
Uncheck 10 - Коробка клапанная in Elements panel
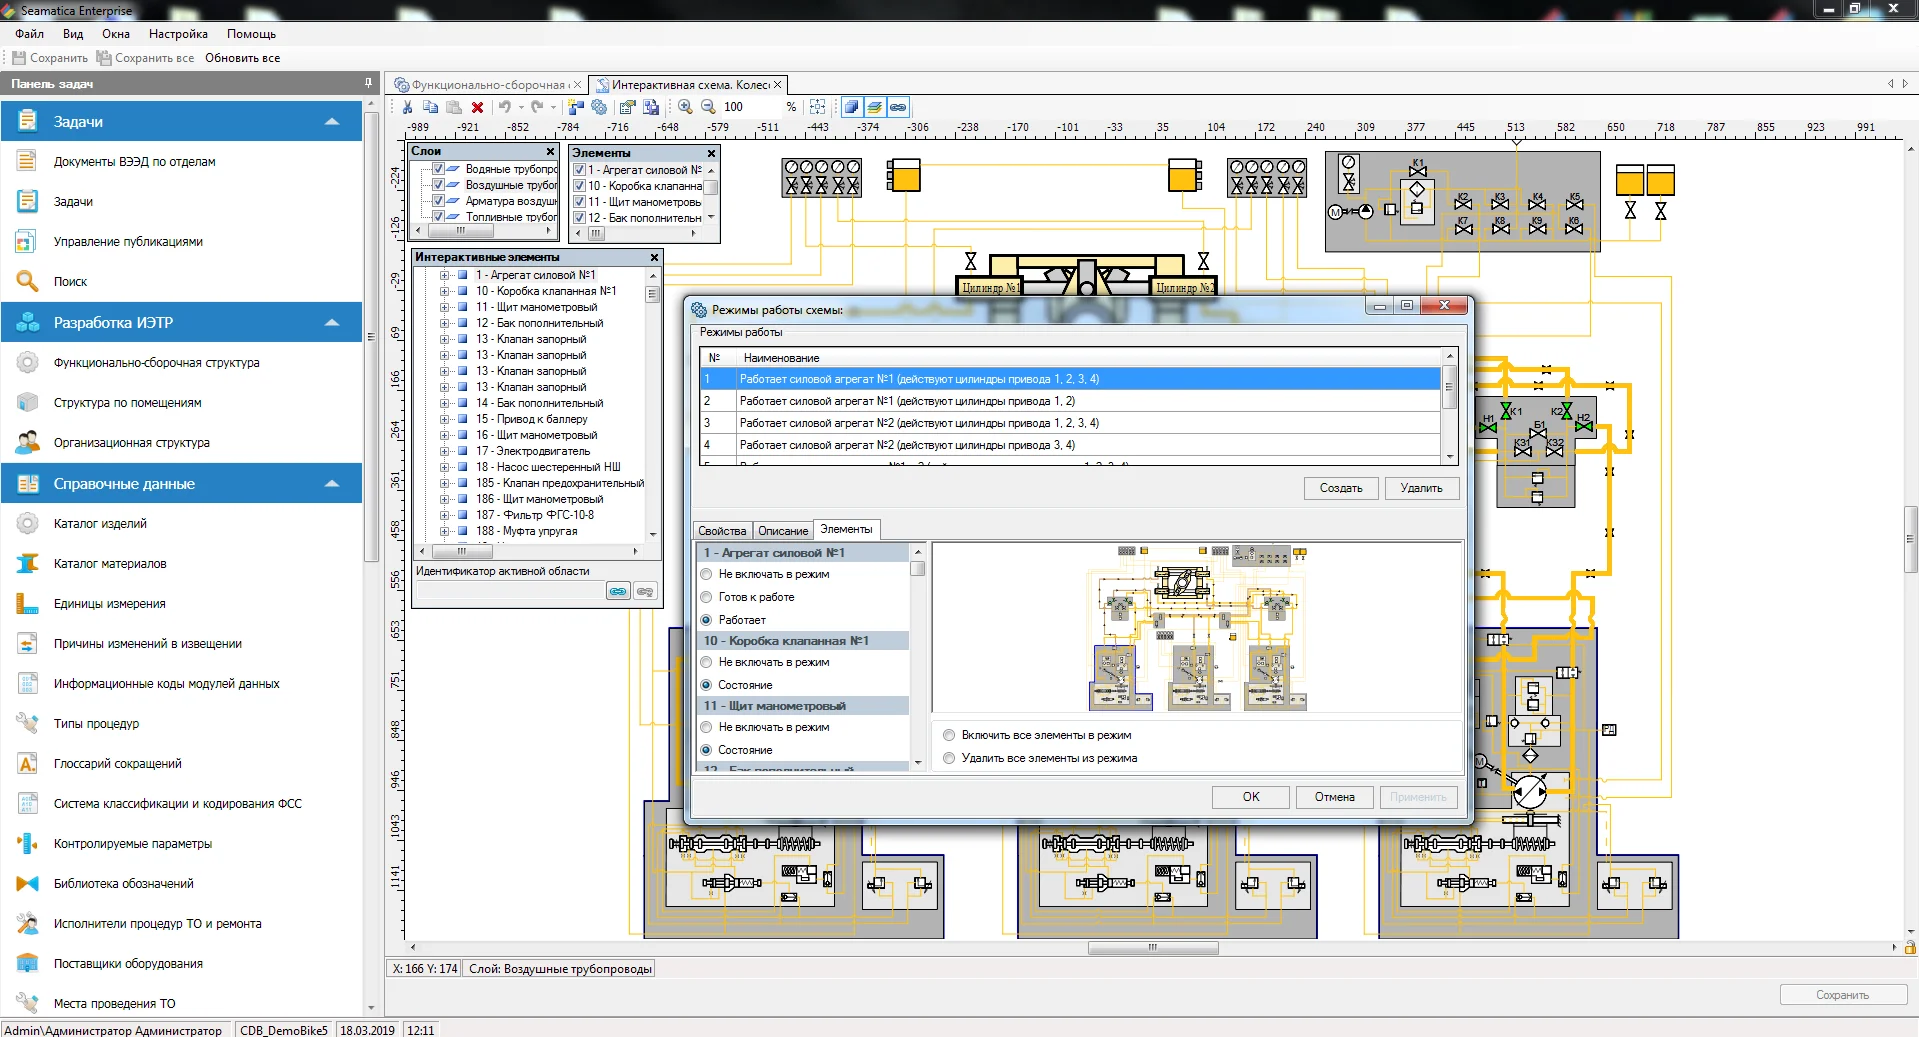pyautogui.click(x=579, y=186)
